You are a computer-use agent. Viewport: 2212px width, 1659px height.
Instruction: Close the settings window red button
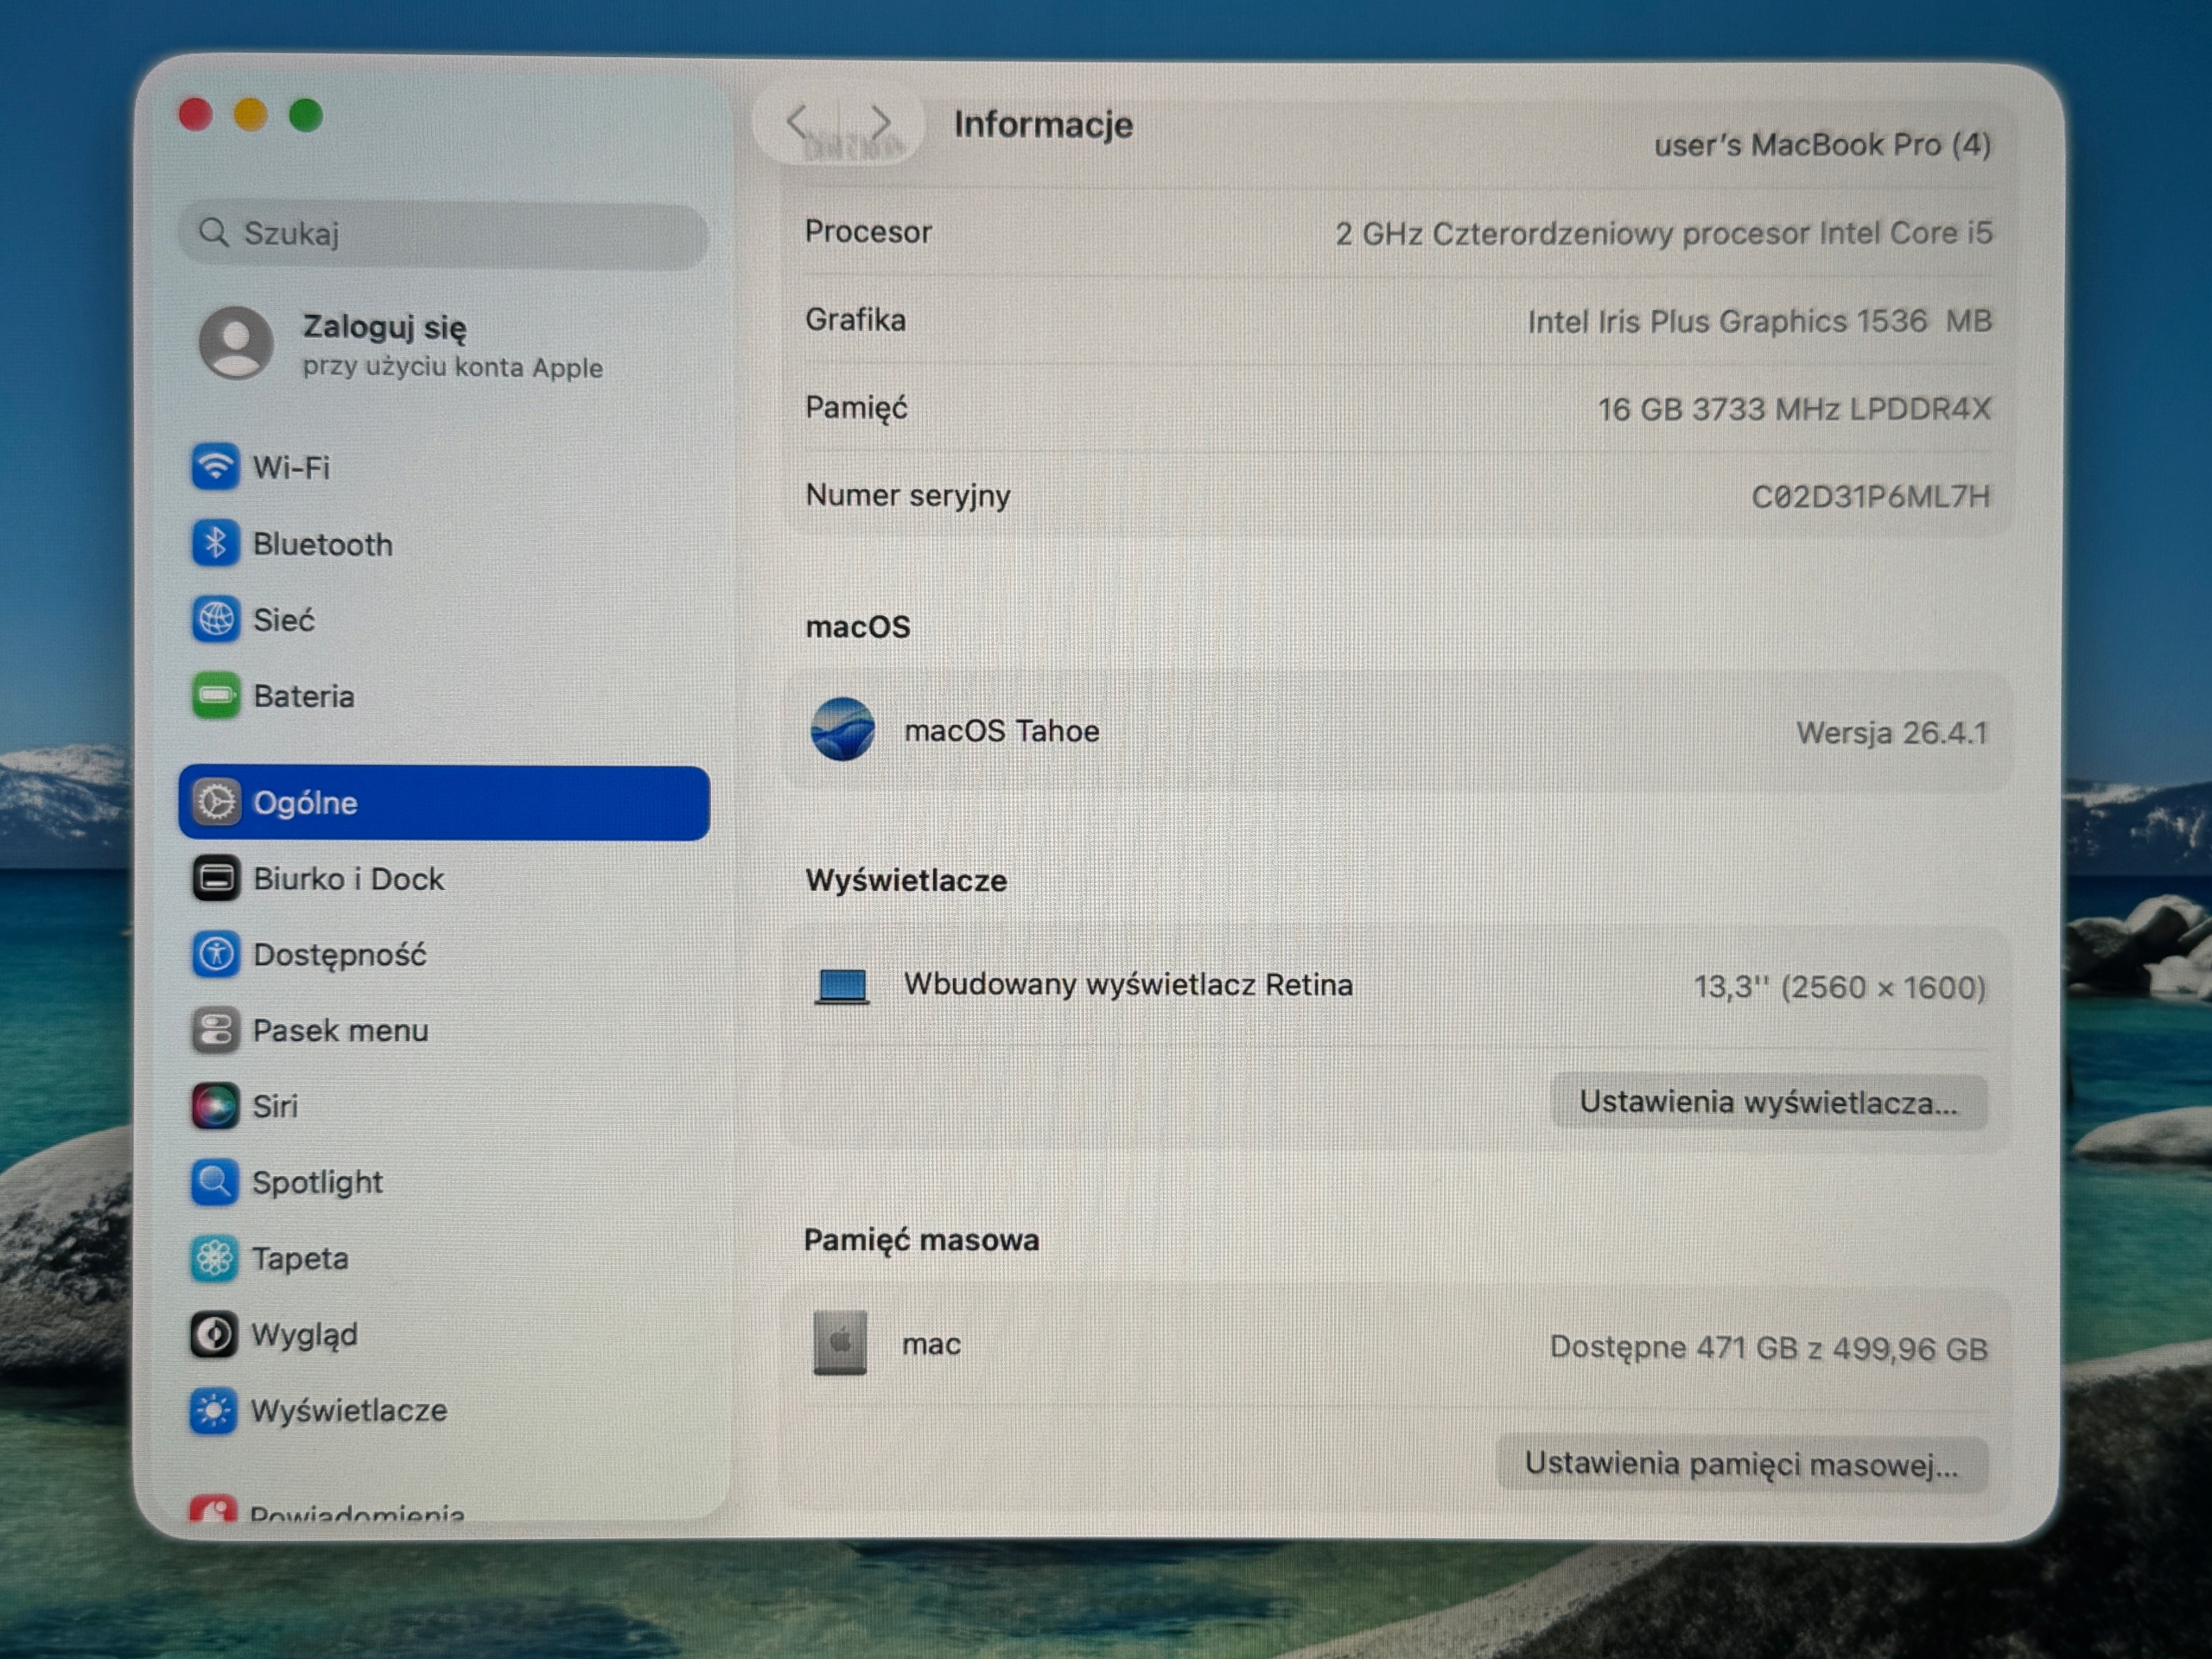tap(196, 114)
